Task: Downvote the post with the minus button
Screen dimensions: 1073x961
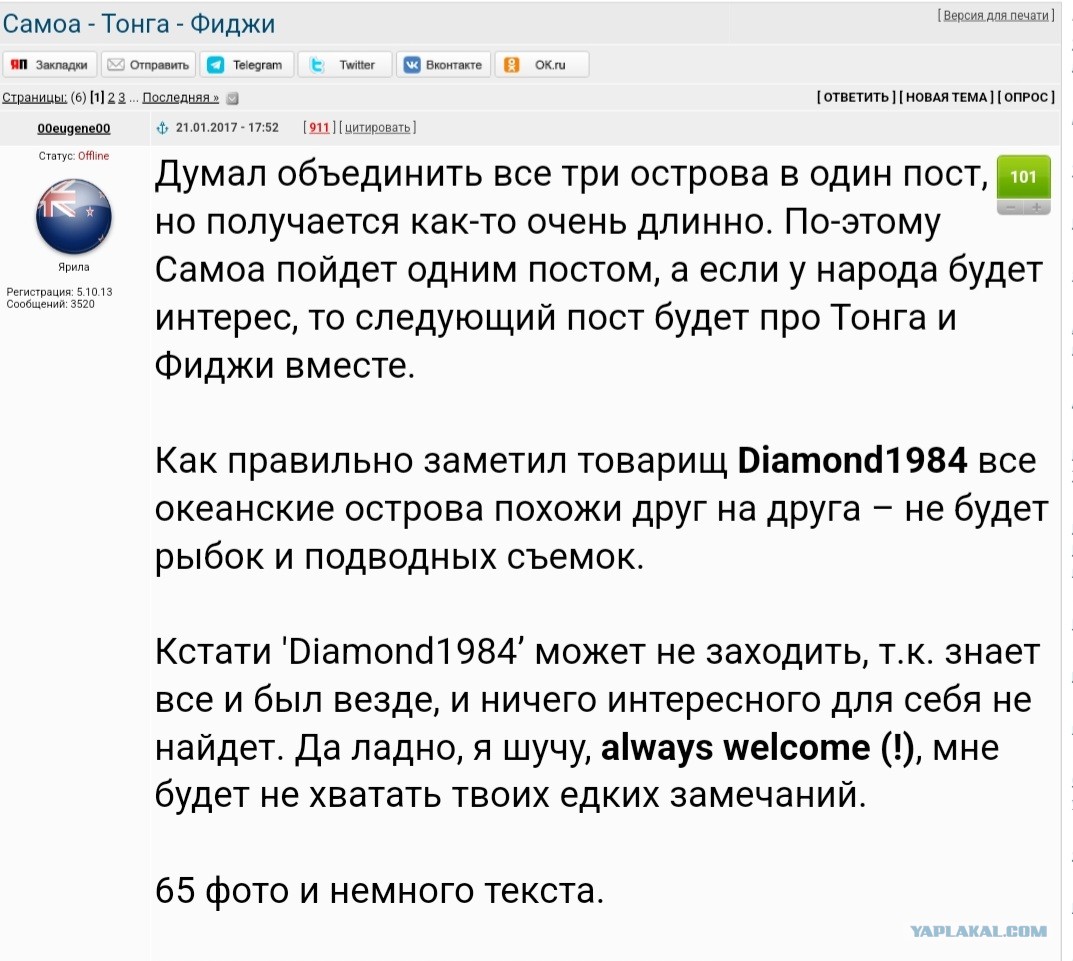Action: [1010, 207]
